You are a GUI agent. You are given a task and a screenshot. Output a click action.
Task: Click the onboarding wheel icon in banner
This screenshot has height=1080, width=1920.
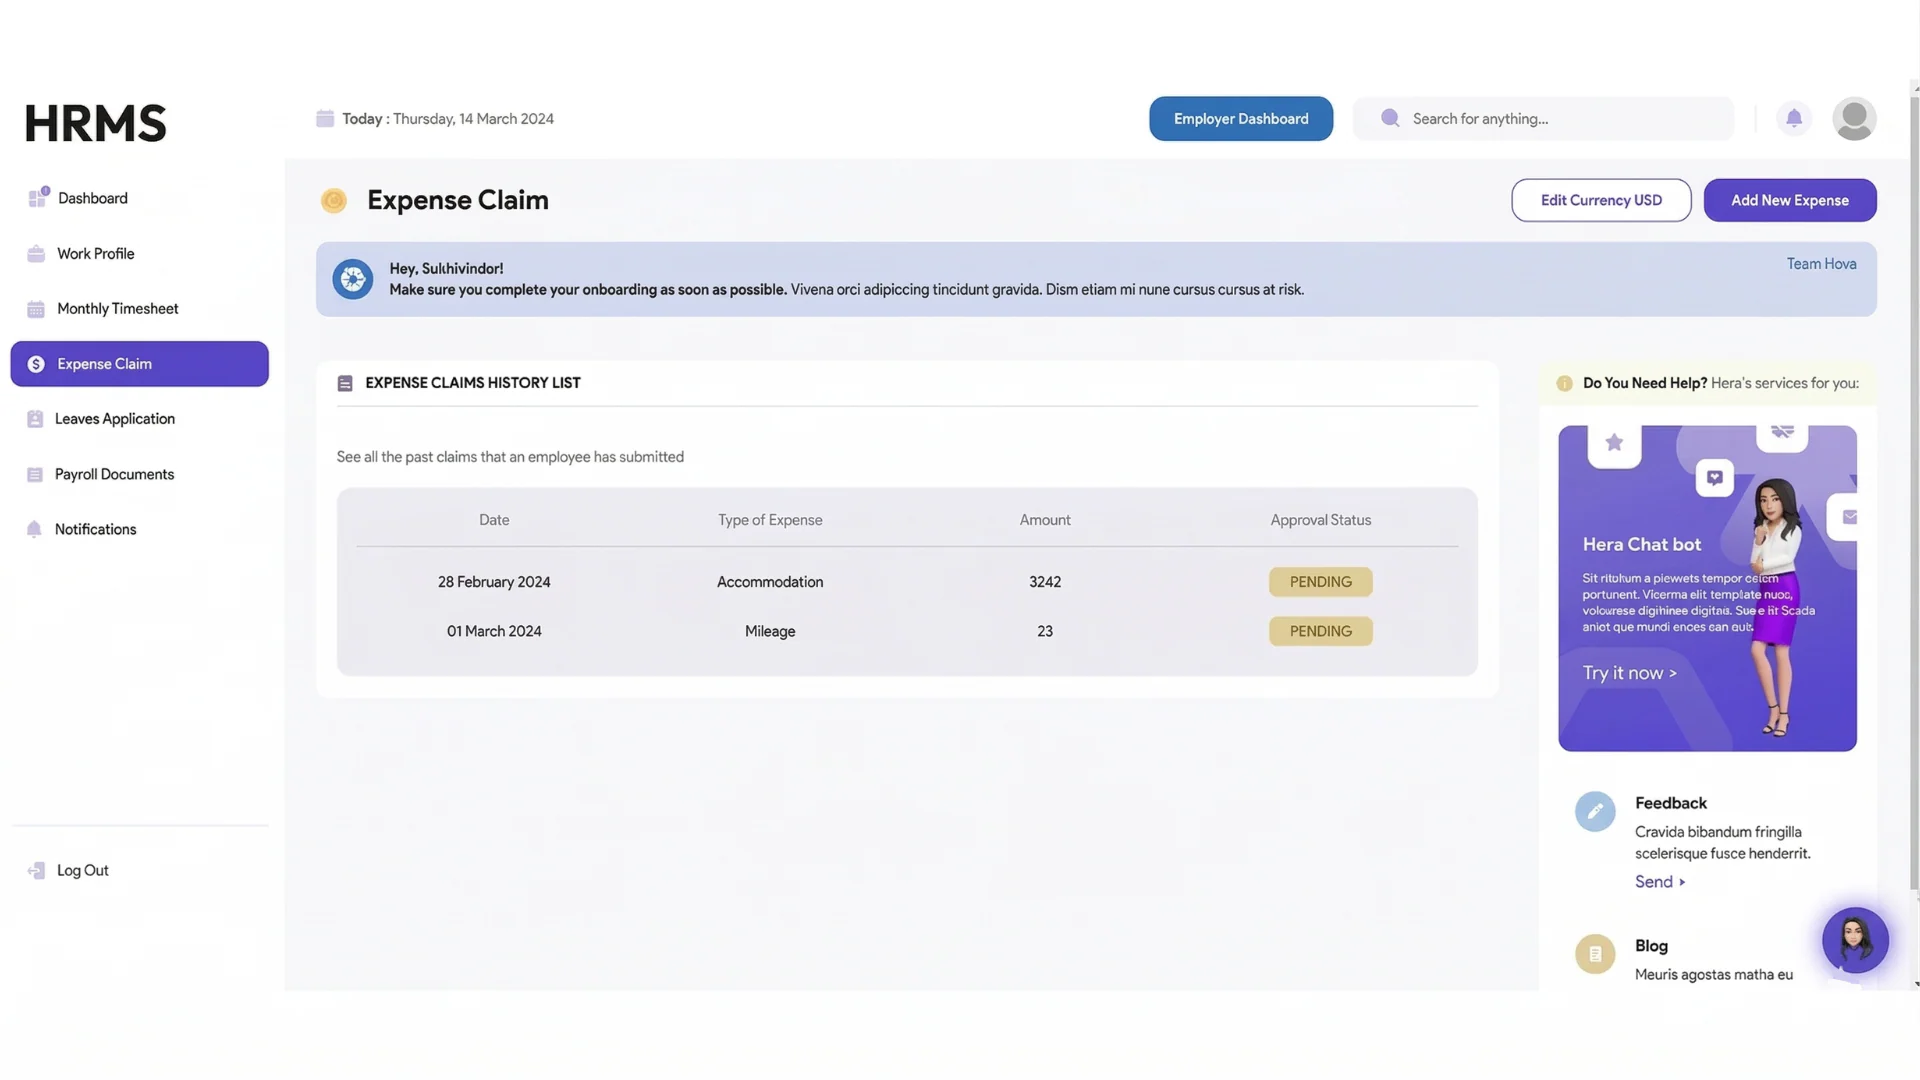(x=353, y=279)
